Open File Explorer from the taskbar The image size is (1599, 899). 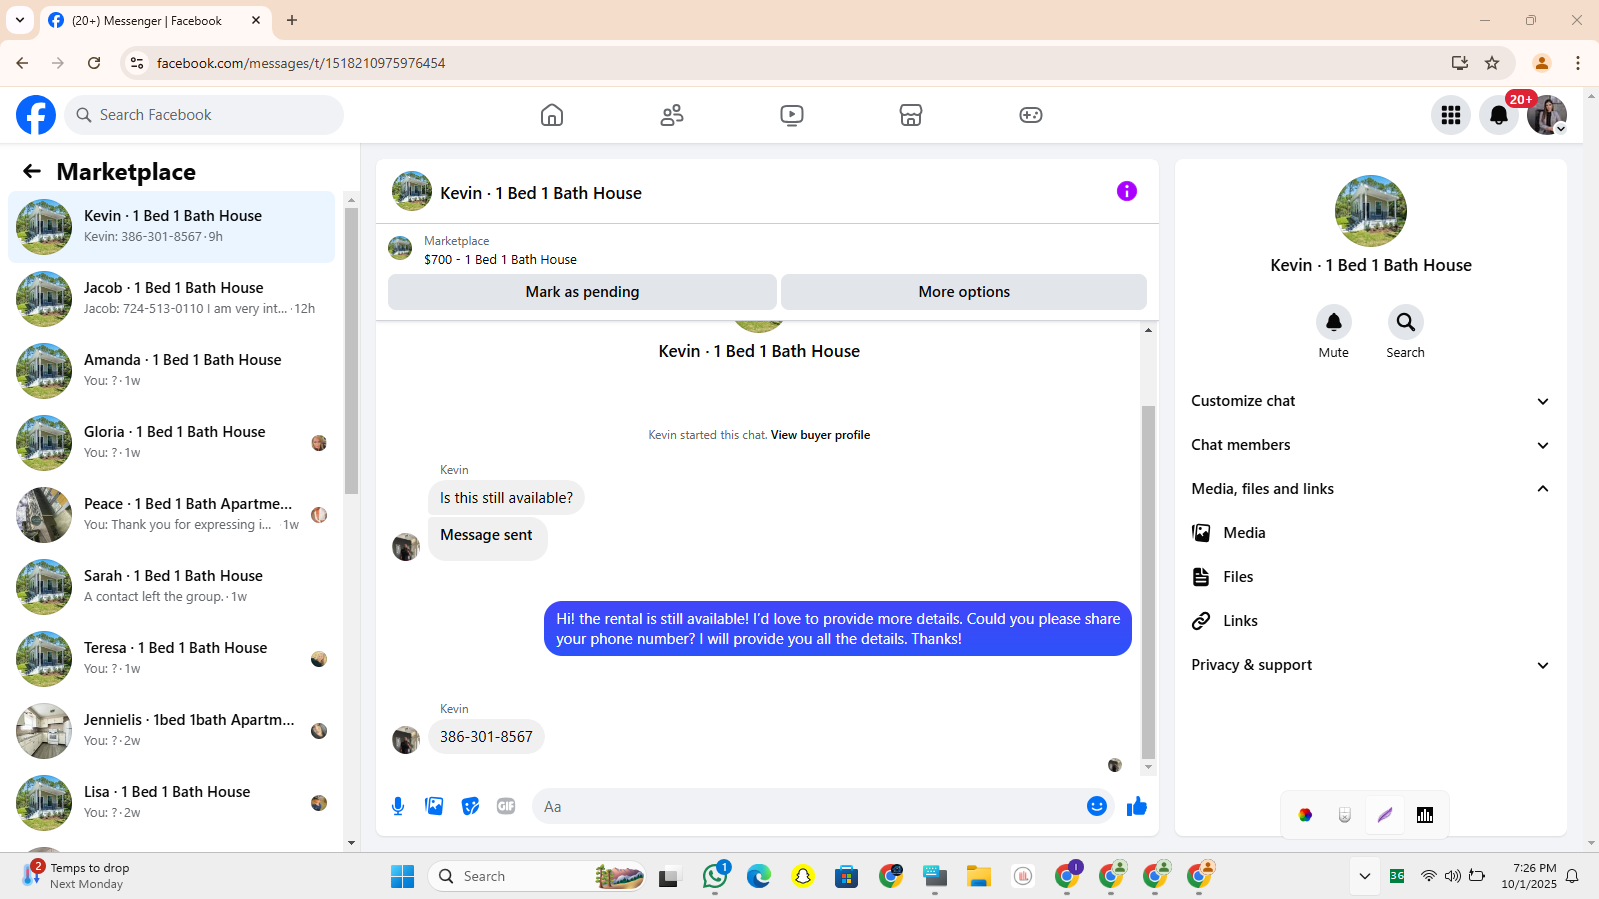tap(978, 876)
